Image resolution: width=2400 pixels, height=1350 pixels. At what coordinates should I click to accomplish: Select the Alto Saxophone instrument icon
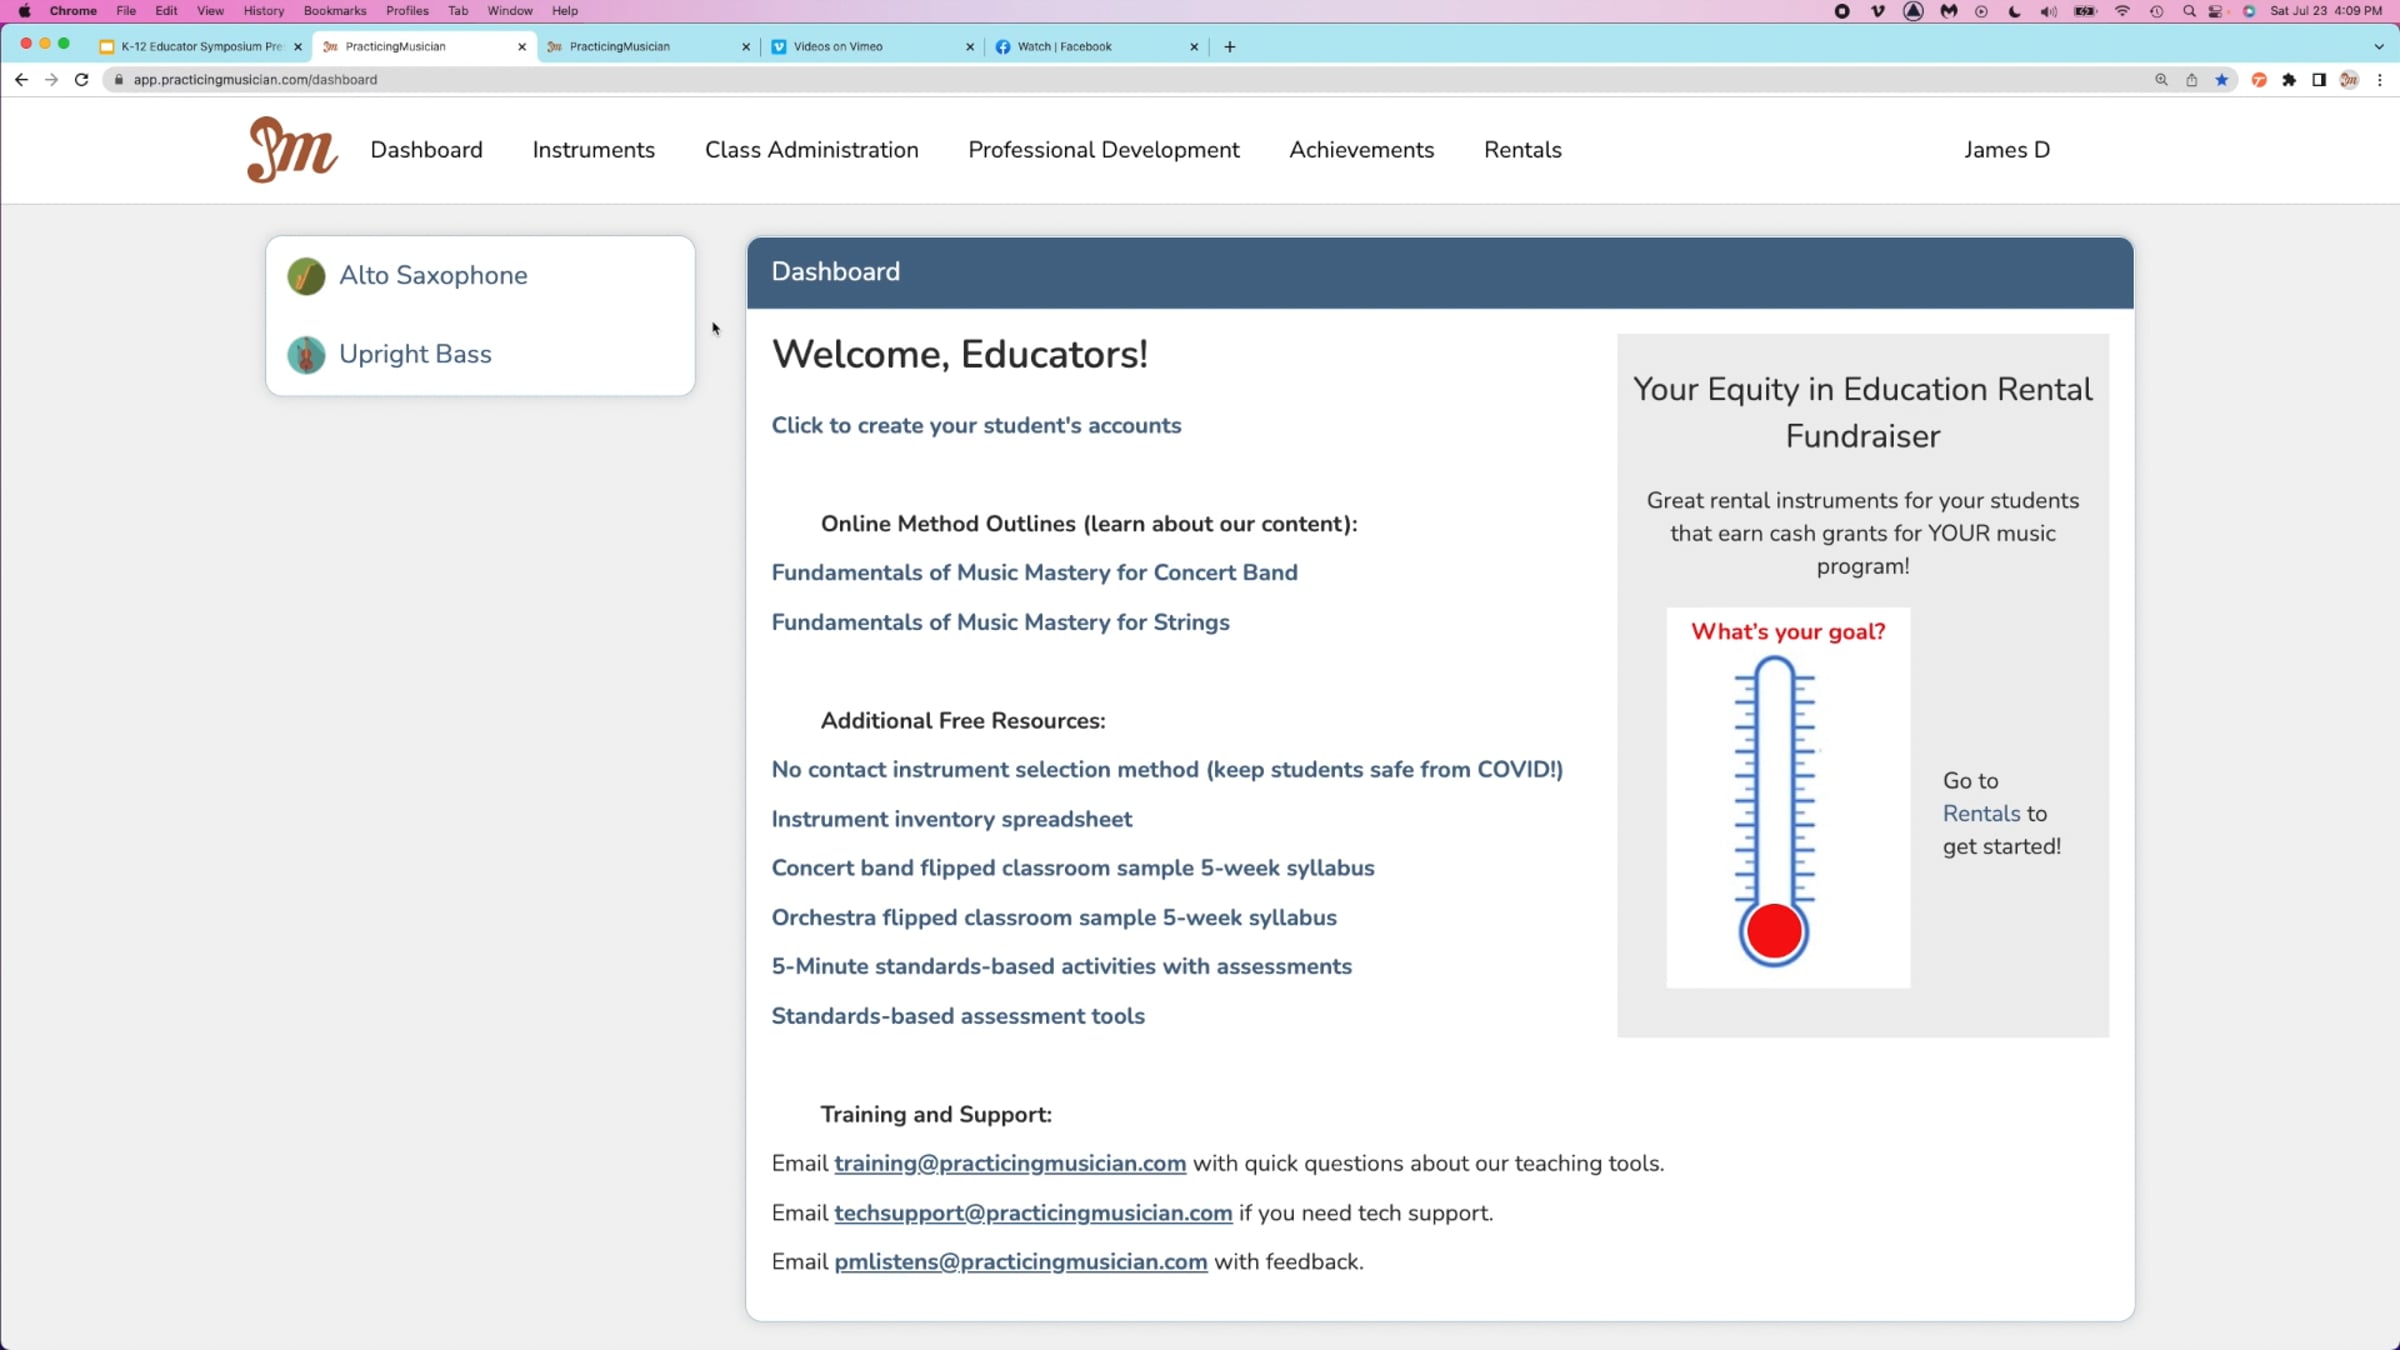pyautogui.click(x=306, y=276)
